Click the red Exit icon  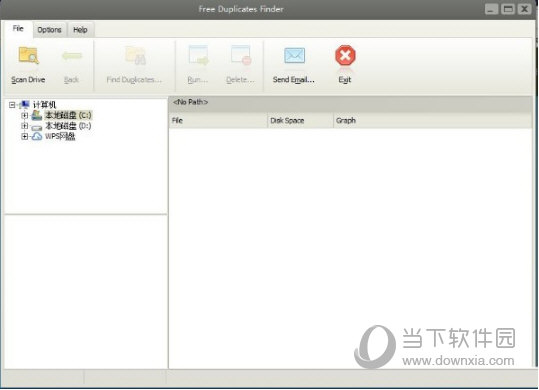[345, 55]
